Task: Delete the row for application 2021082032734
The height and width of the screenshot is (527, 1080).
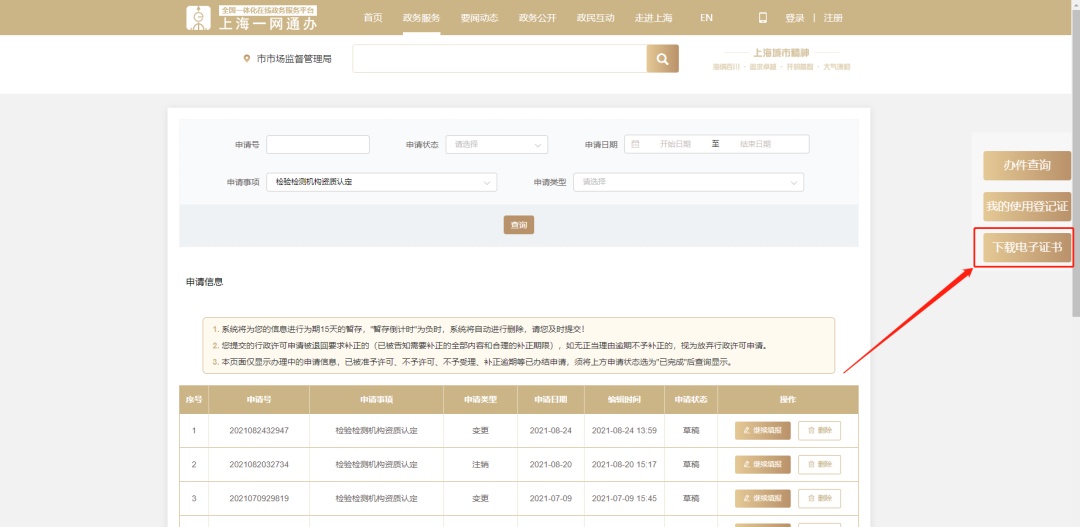Action: [x=819, y=465]
